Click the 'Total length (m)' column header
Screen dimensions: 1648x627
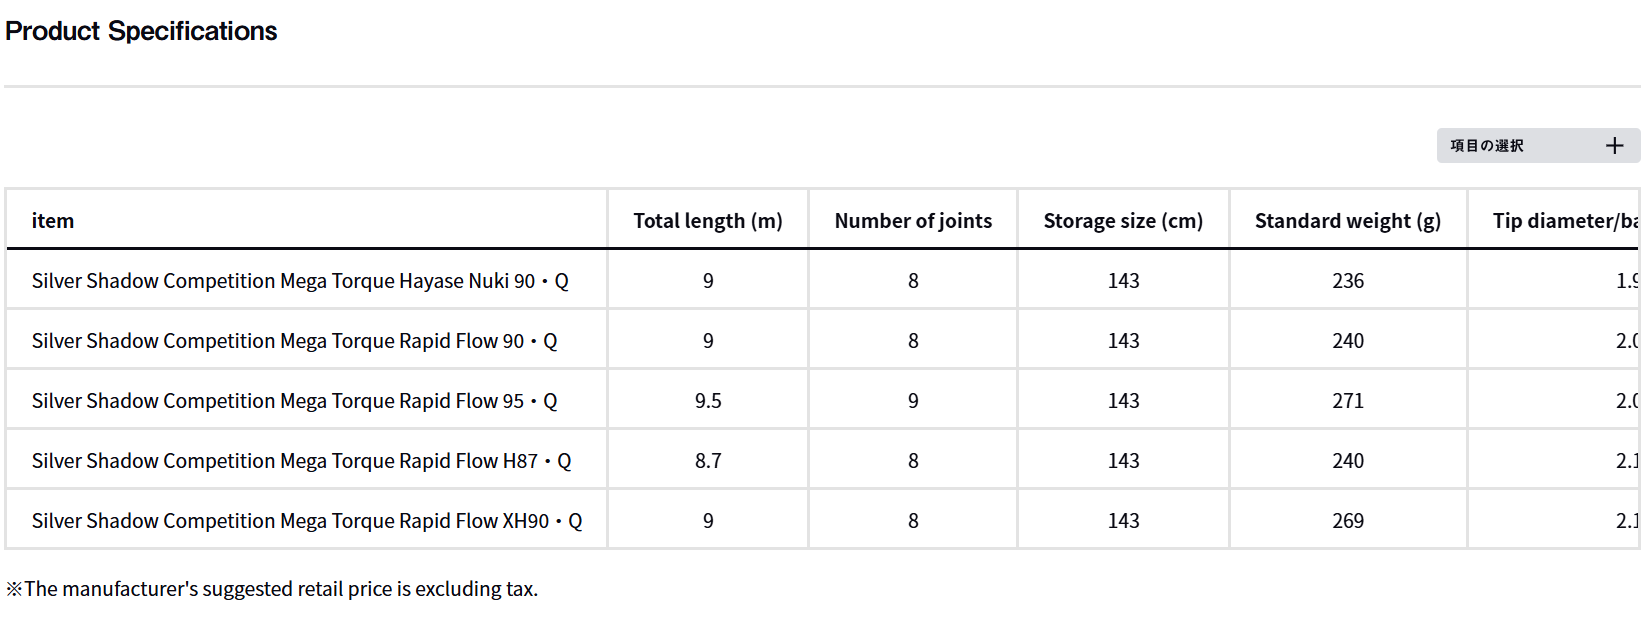click(708, 221)
